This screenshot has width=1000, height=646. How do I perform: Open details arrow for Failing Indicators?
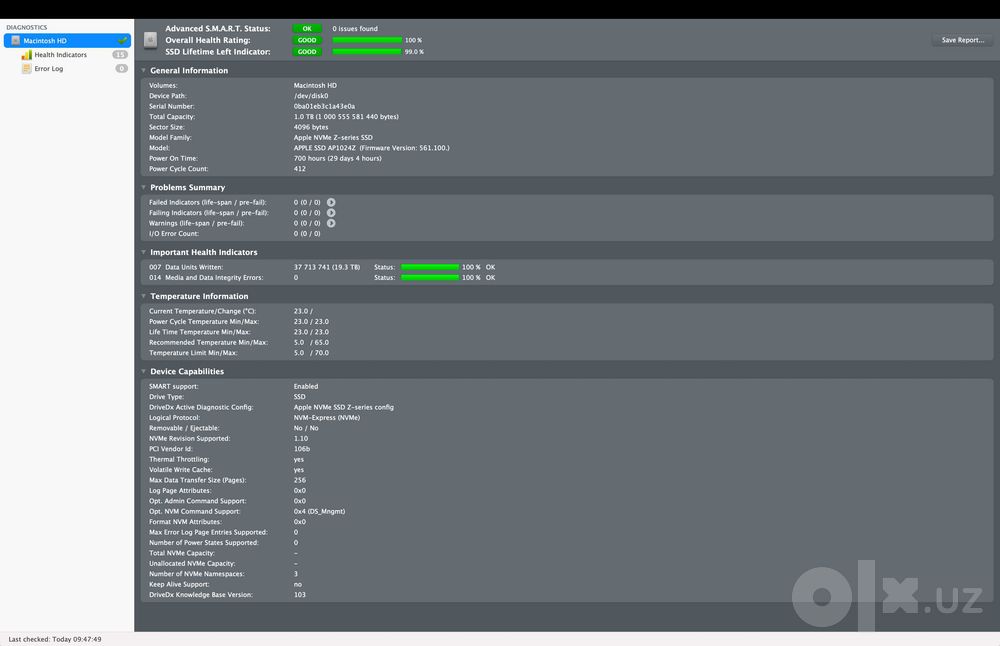pyautogui.click(x=331, y=213)
